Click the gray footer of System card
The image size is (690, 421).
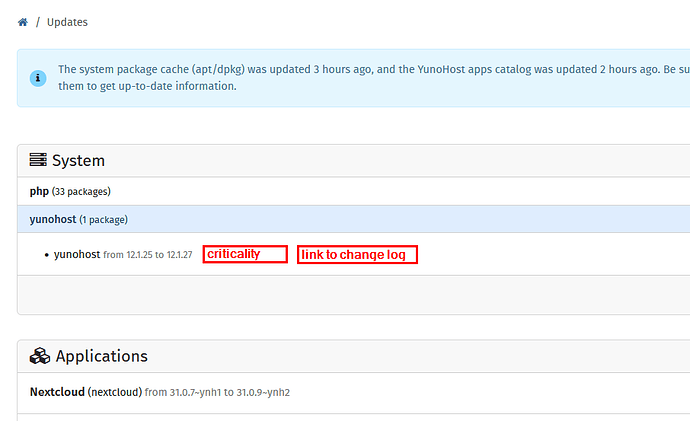coord(350,295)
